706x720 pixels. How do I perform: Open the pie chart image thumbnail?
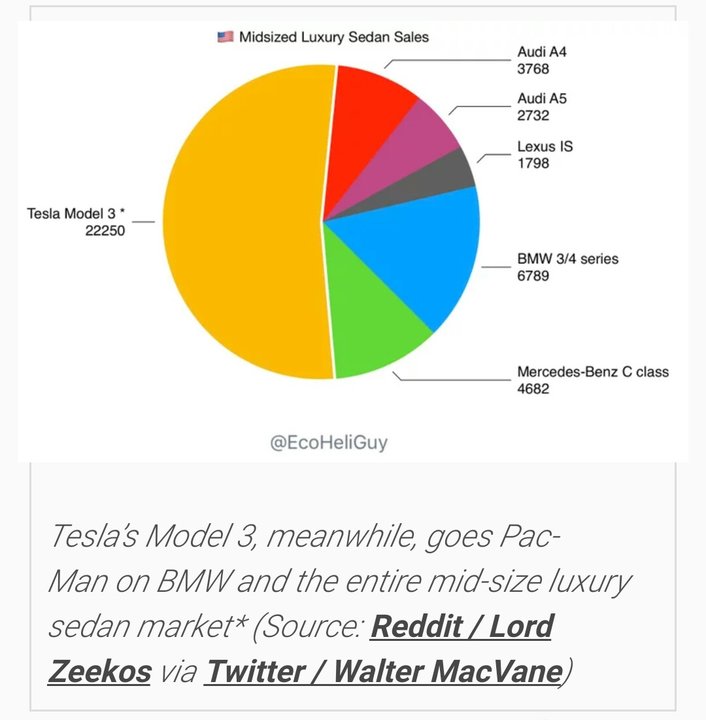click(x=353, y=241)
